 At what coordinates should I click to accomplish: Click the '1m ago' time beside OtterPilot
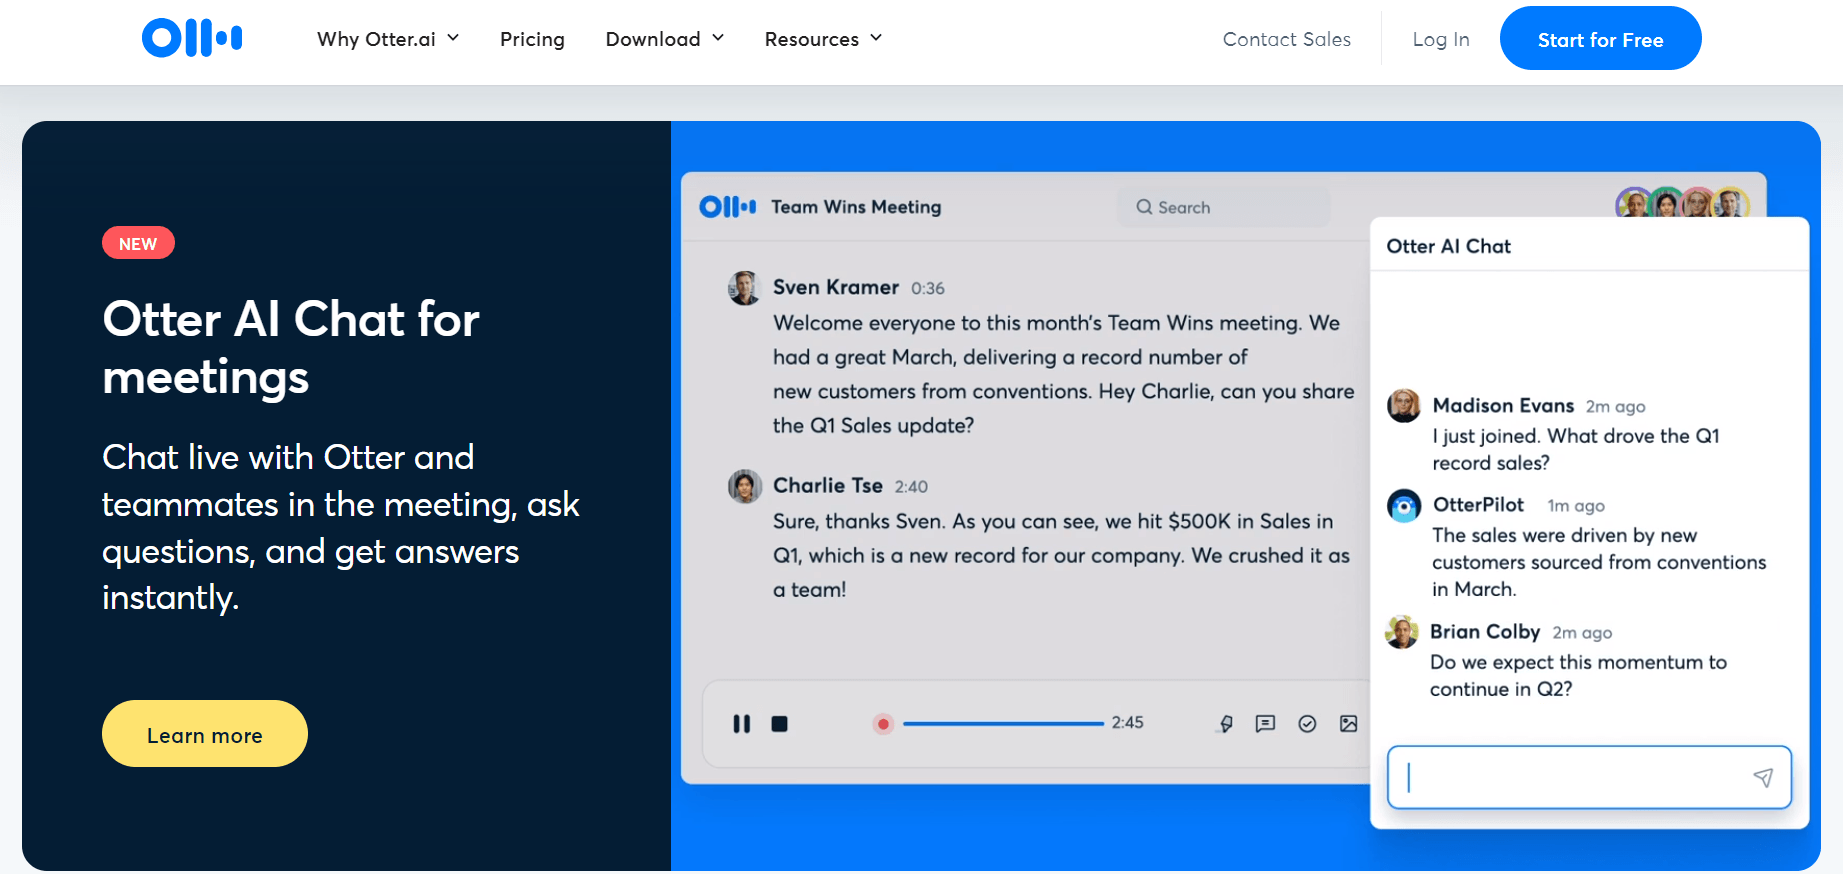1576,505
